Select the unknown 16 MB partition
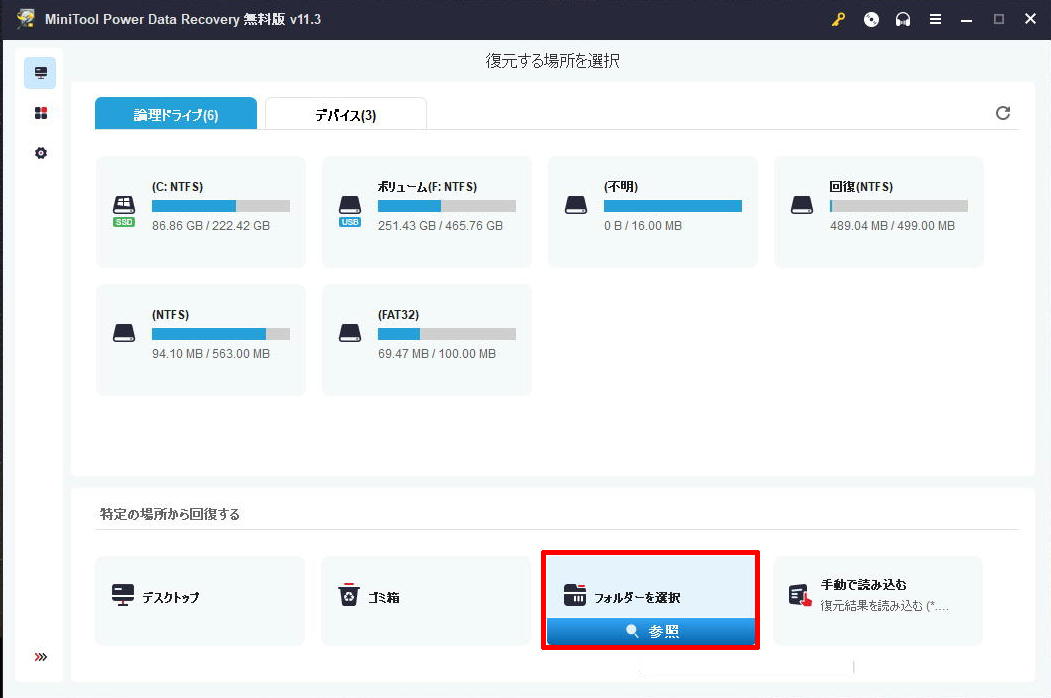Screen dimensions: 1051x698 pos(652,210)
